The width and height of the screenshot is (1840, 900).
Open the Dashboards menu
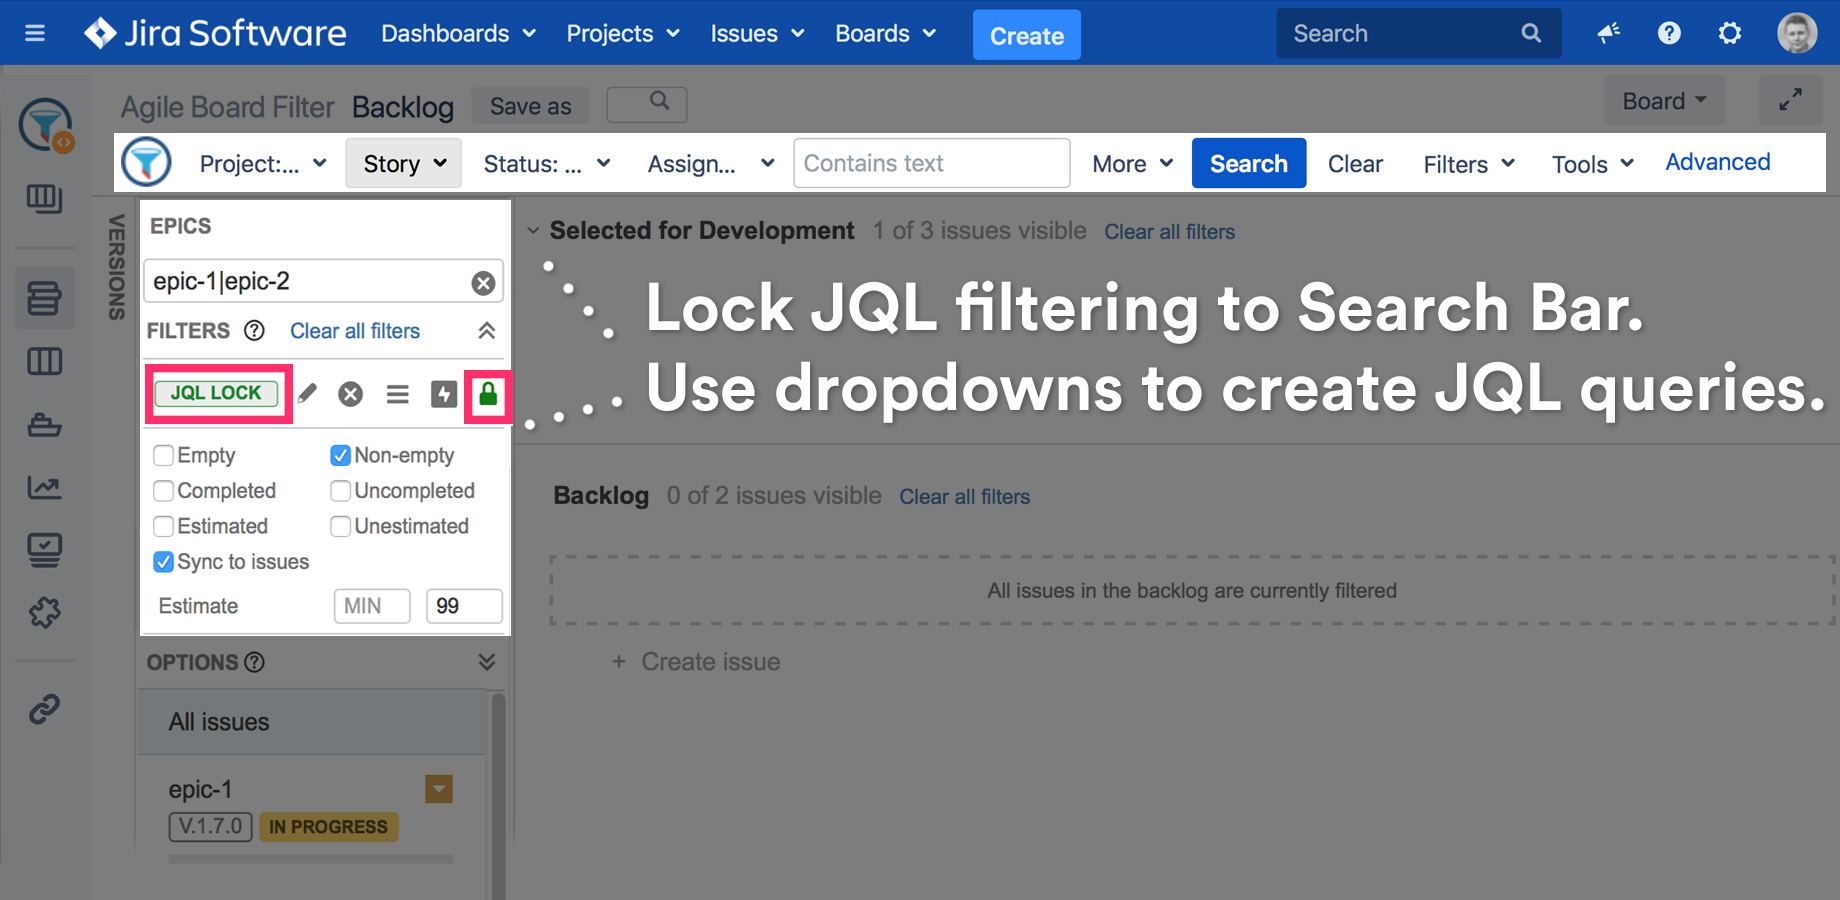point(458,34)
